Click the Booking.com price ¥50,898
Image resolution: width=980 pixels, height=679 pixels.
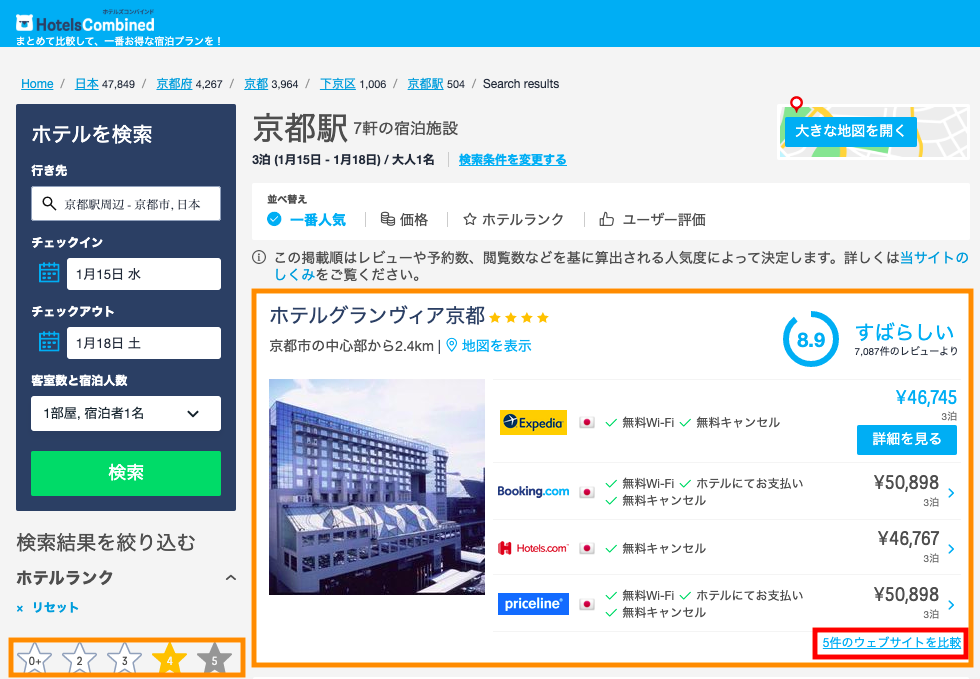tap(906, 483)
